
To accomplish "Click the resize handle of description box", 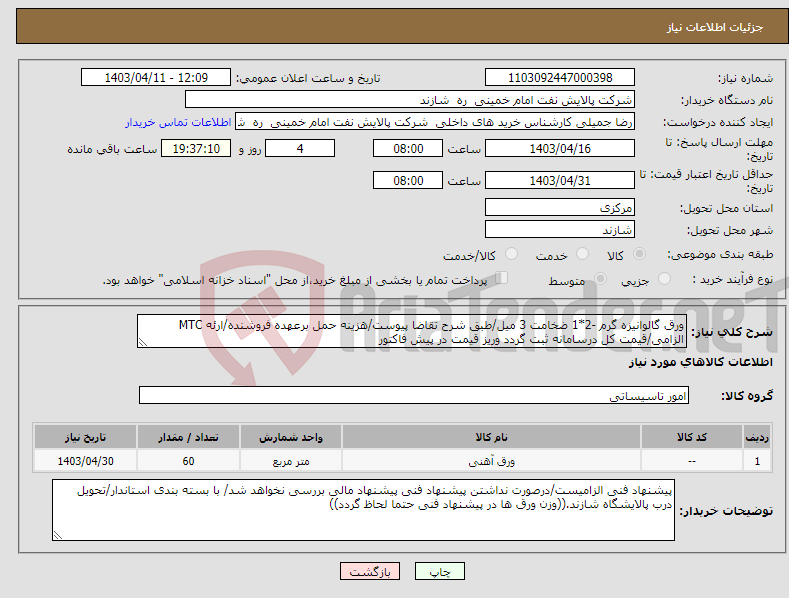I will (x=143, y=342).
